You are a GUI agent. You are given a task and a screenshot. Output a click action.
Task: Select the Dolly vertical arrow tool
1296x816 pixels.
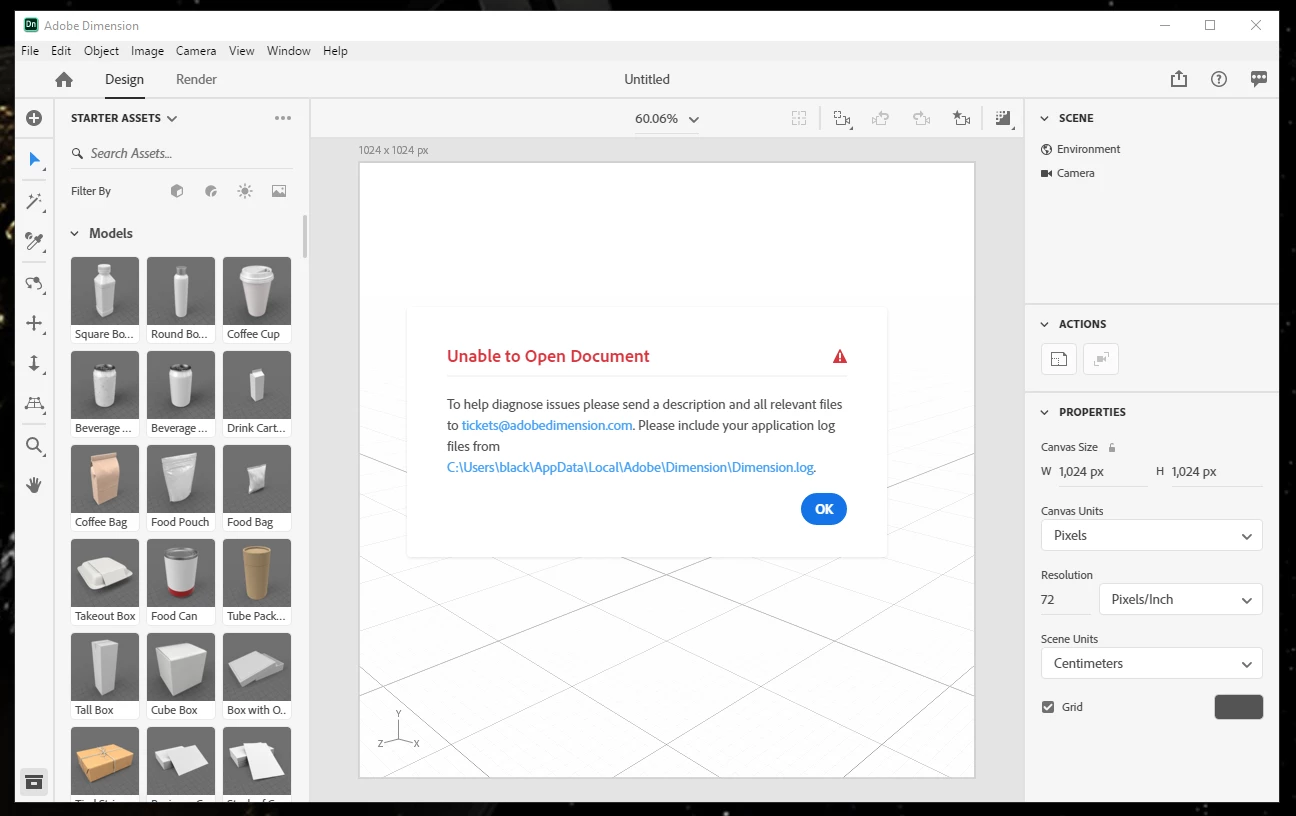34,363
